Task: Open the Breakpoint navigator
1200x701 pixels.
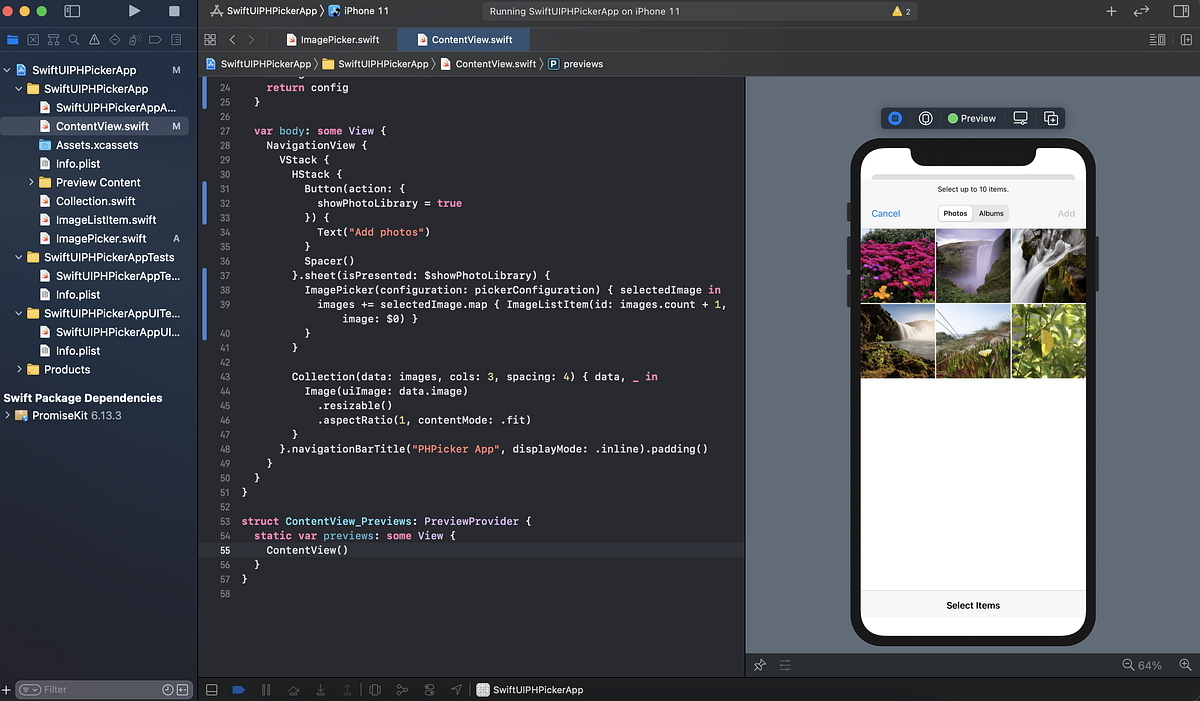Action: tap(156, 39)
